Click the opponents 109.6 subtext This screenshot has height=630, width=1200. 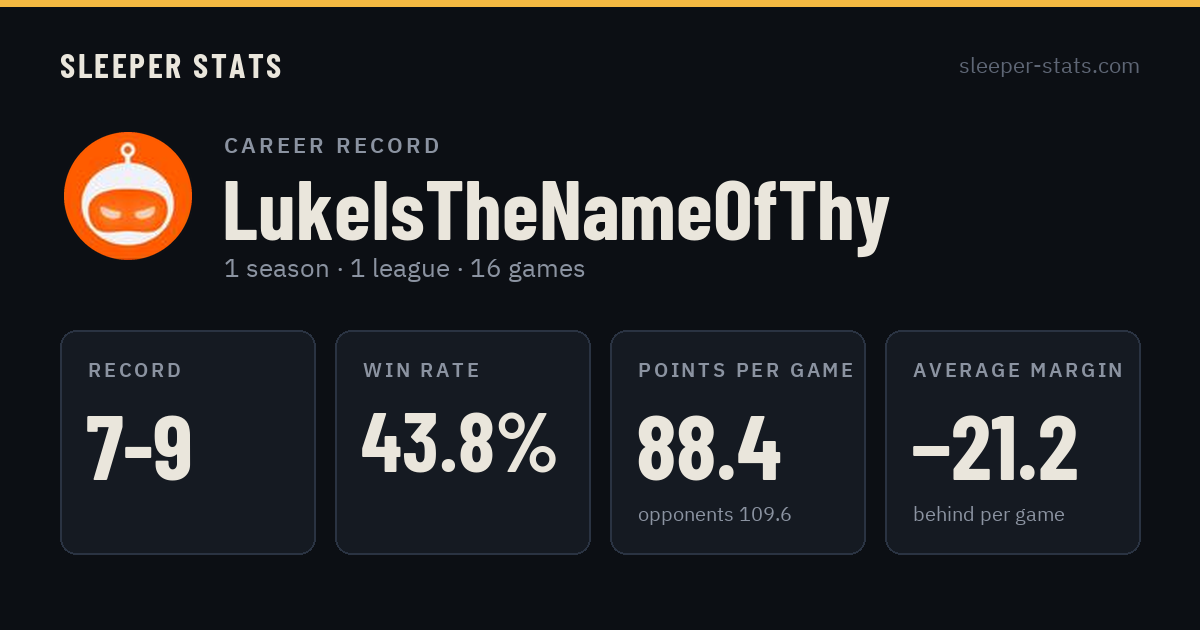pos(714,515)
